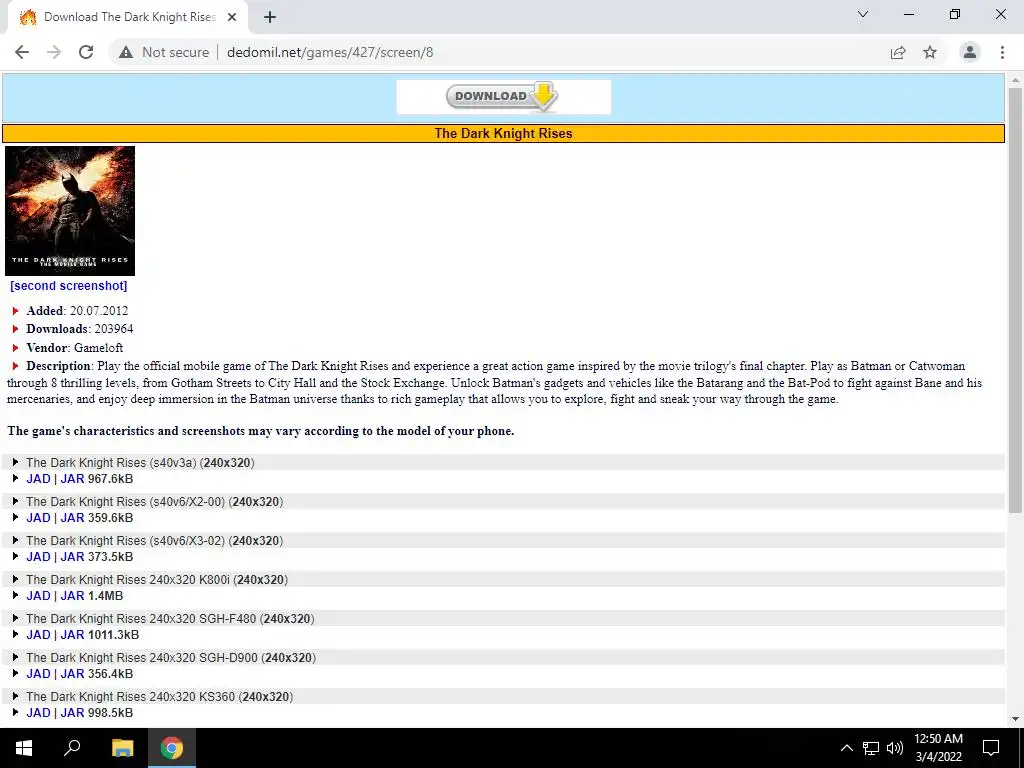Open the Chrome profile avatar
The width and height of the screenshot is (1024, 768).
coord(970,52)
